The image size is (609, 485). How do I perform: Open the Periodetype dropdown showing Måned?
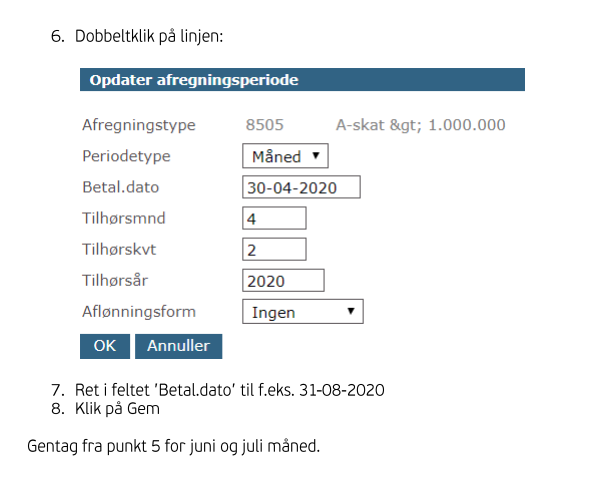tap(285, 156)
